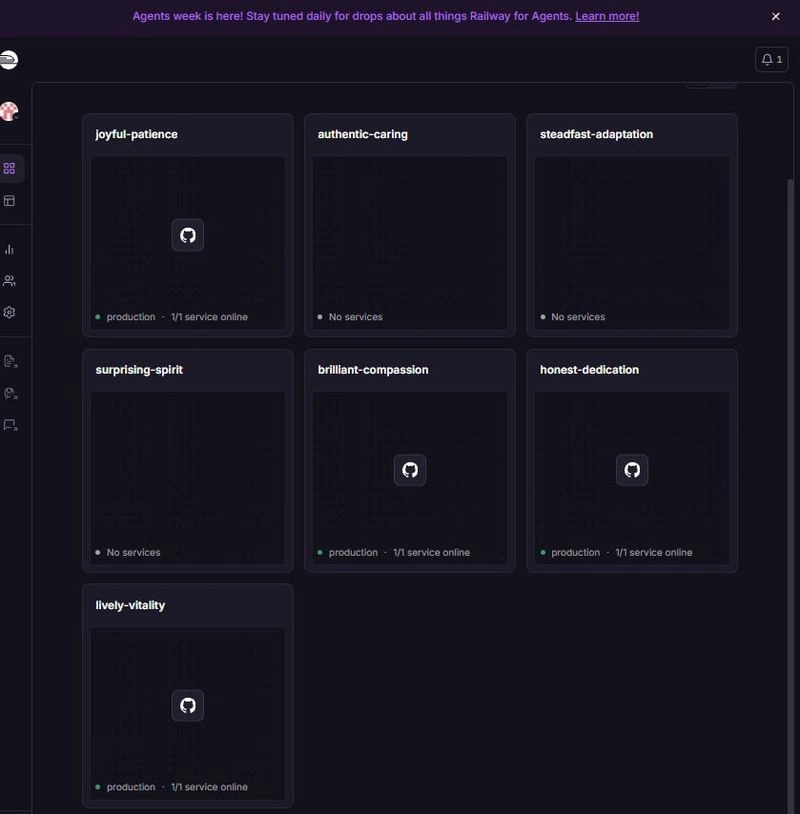
Task: Click GitHub service icon in lively-vitality
Action: point(188,706)
